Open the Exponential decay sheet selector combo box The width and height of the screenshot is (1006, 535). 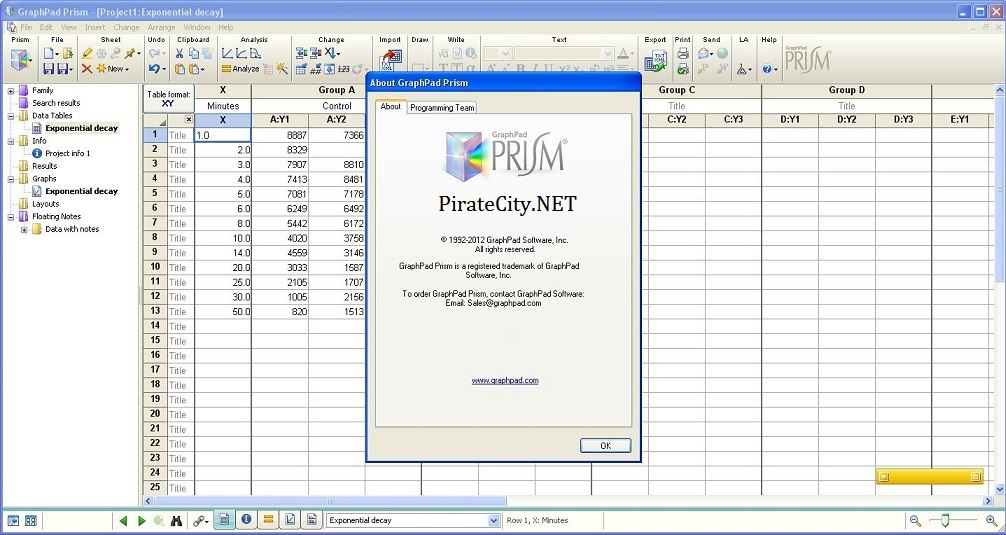[413, 520]
